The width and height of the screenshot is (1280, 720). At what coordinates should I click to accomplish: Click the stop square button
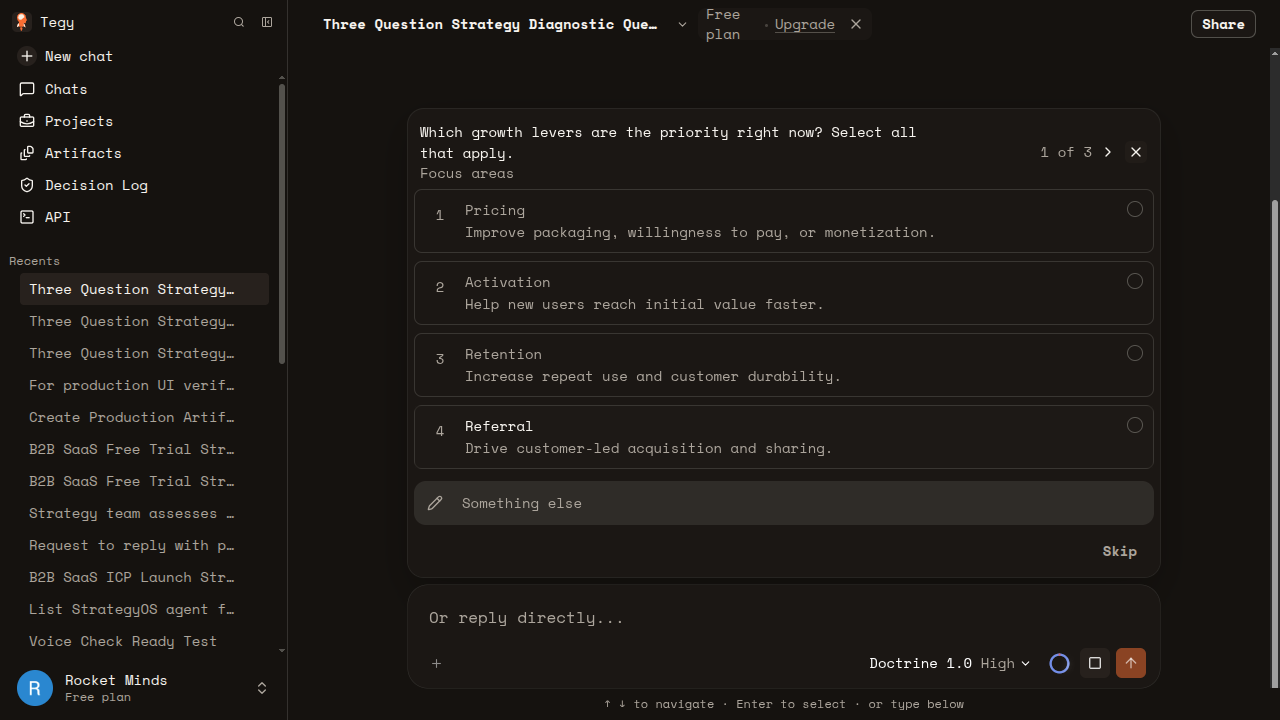click(x=1095, y=663)
